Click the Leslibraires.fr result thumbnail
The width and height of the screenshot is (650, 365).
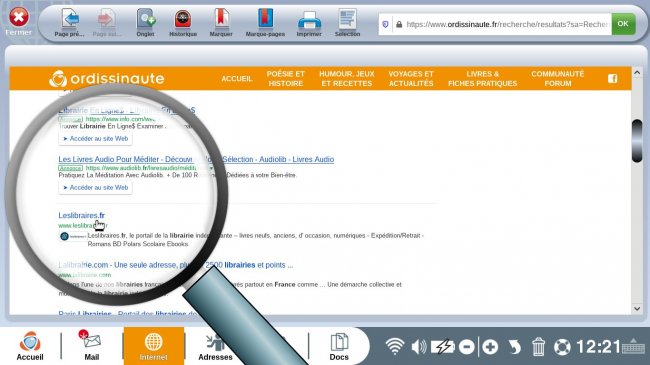coord(73,236)
